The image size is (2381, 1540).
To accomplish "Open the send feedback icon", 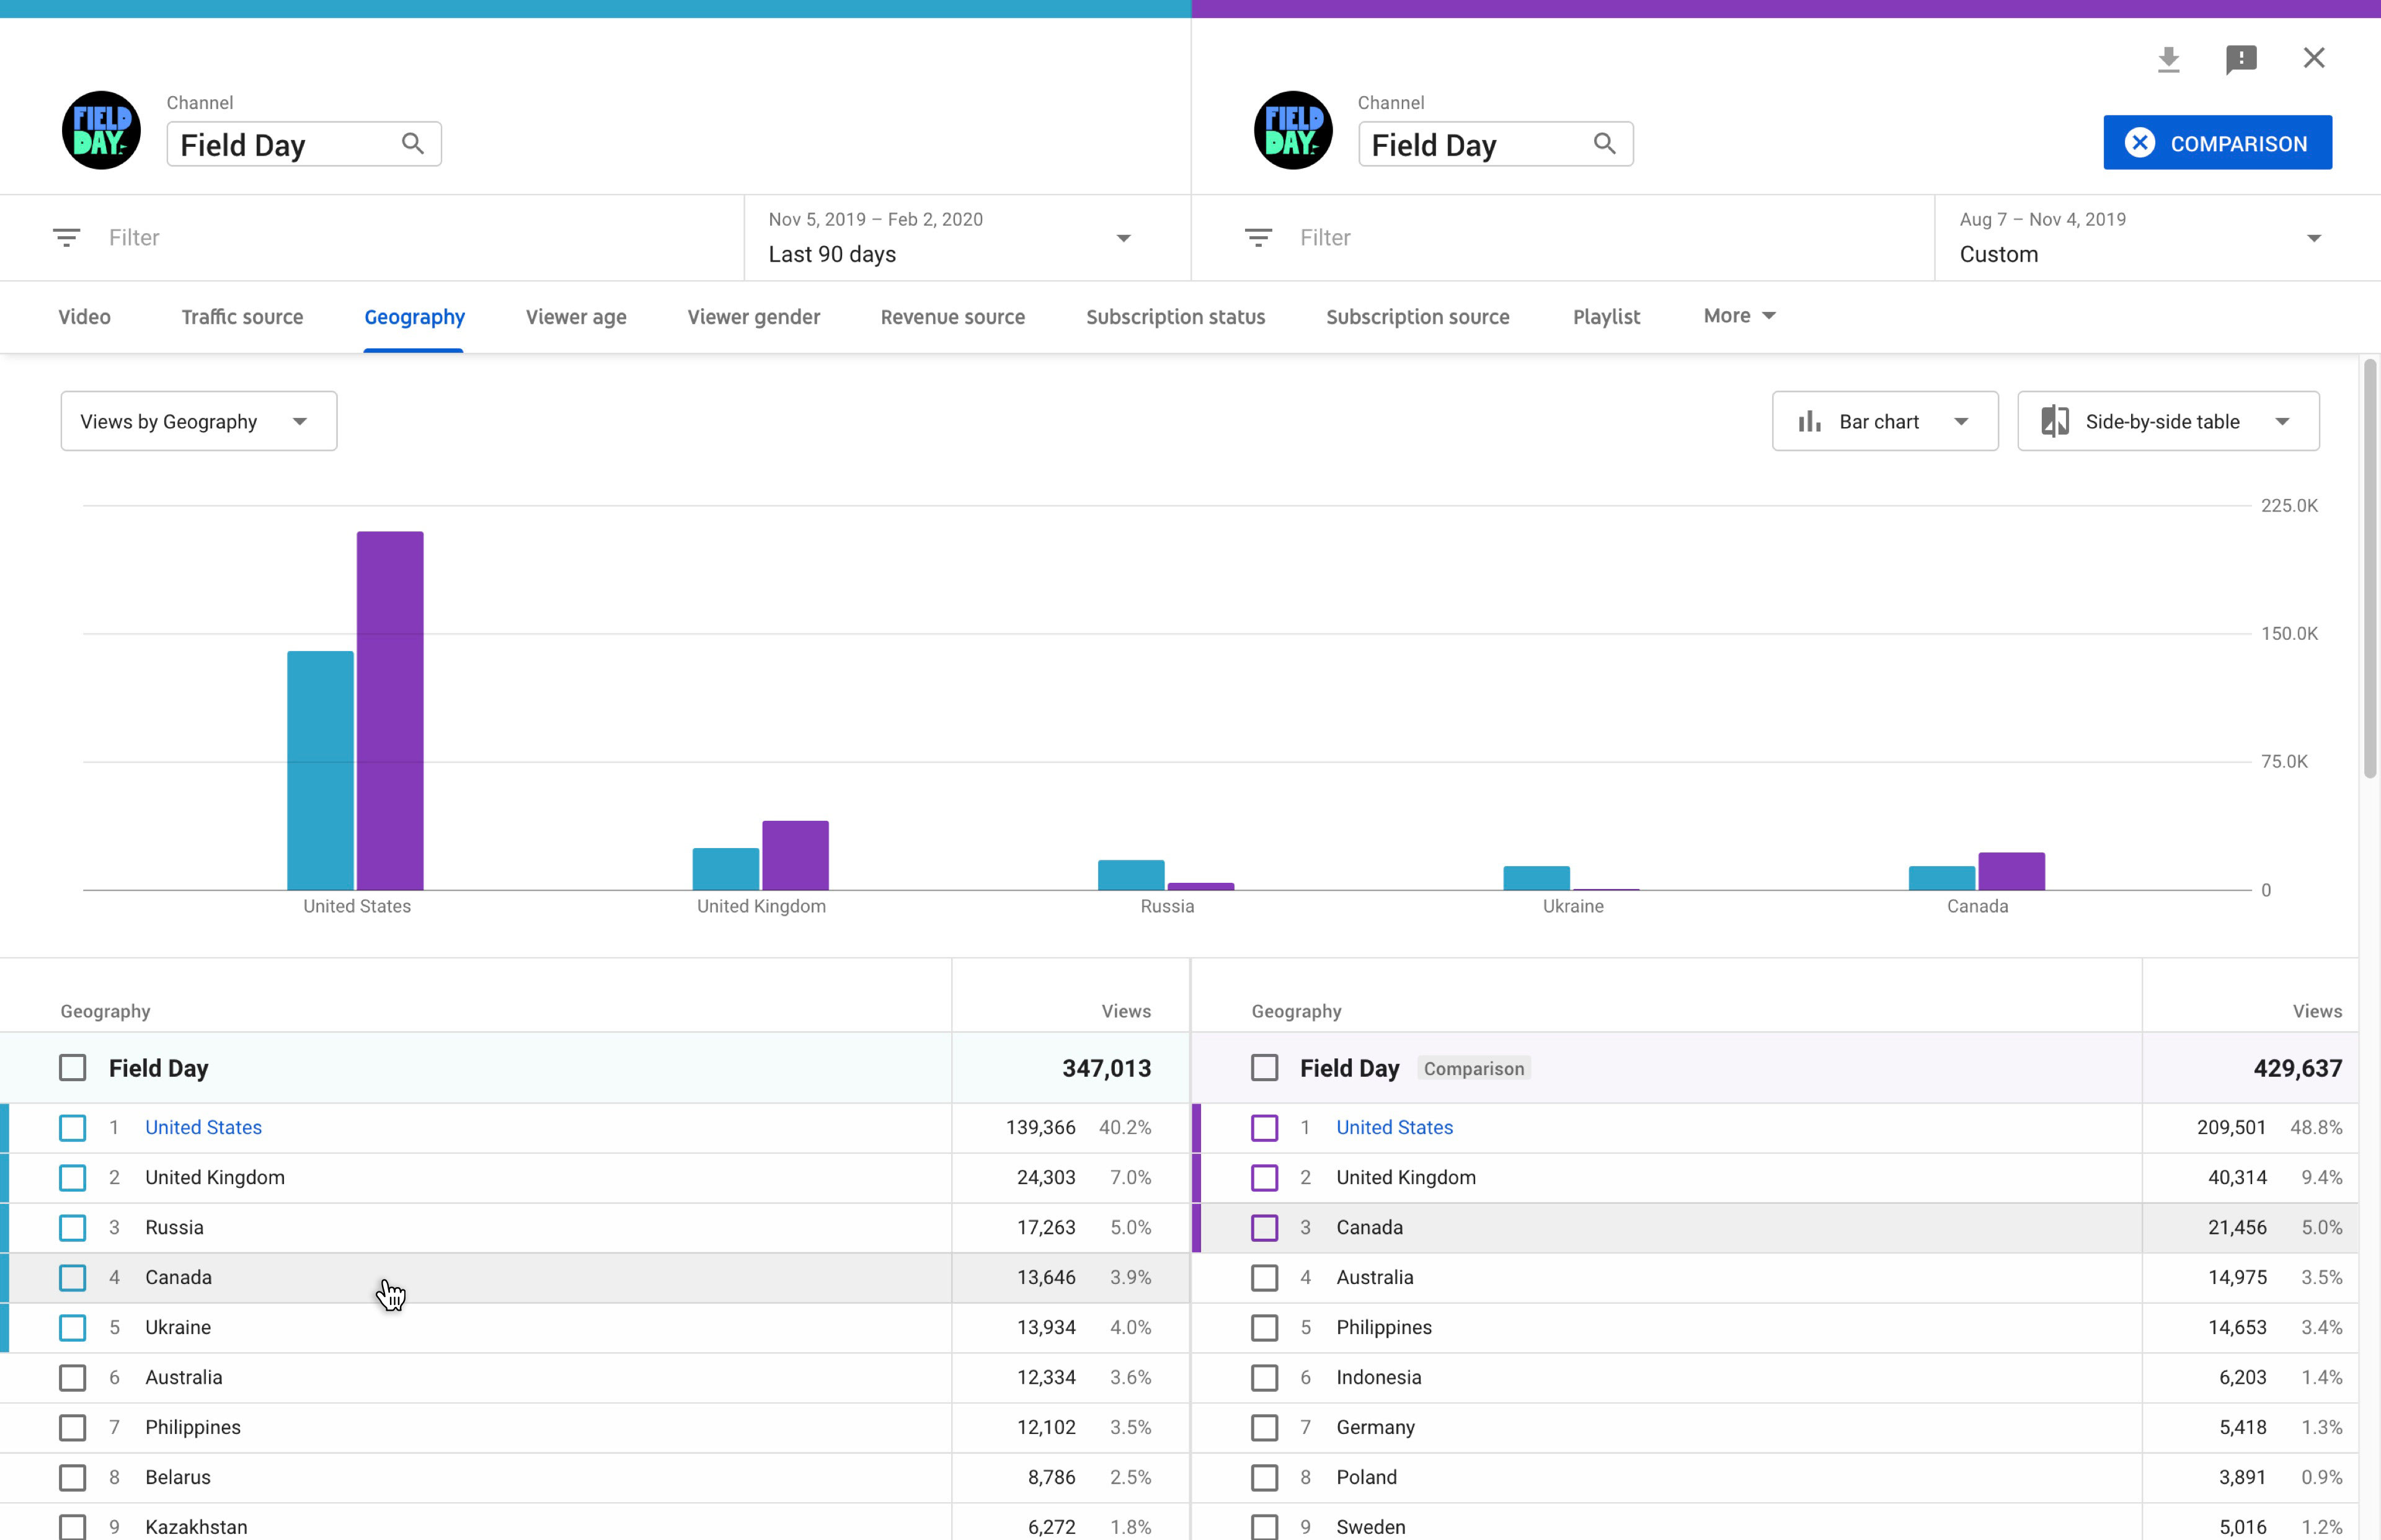I will coord(2241,60).
